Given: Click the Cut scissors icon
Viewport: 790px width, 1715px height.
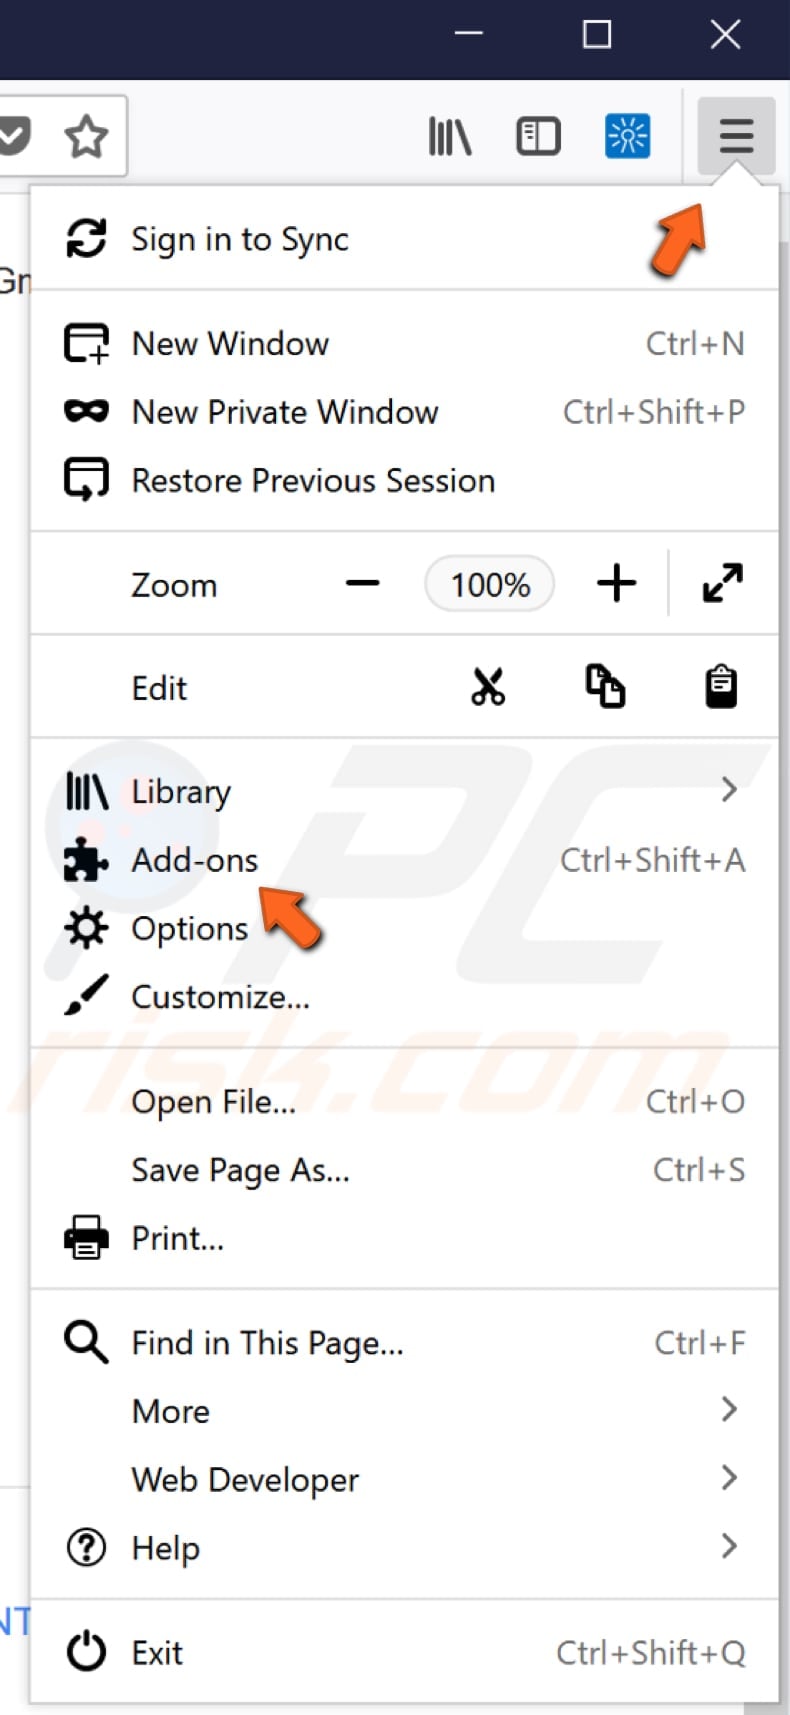Looking at the screenshot, I should point(489,687).
